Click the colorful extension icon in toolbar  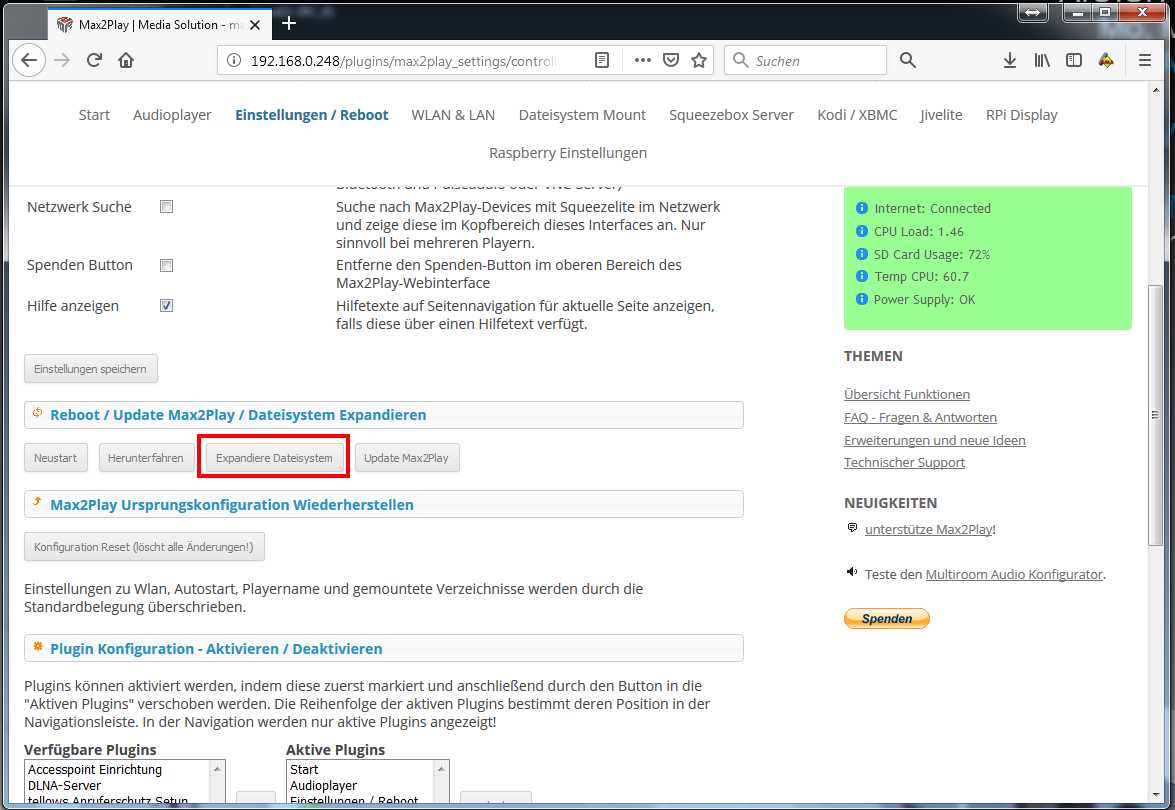click(x=1106, y=60)
